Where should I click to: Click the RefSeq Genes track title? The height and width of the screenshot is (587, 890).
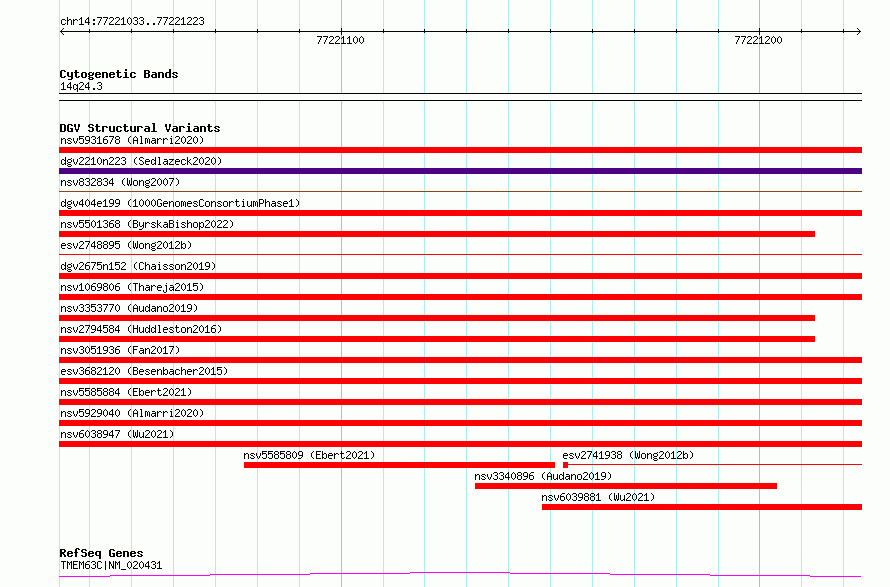pyautogui.click(x=101, y=554)
